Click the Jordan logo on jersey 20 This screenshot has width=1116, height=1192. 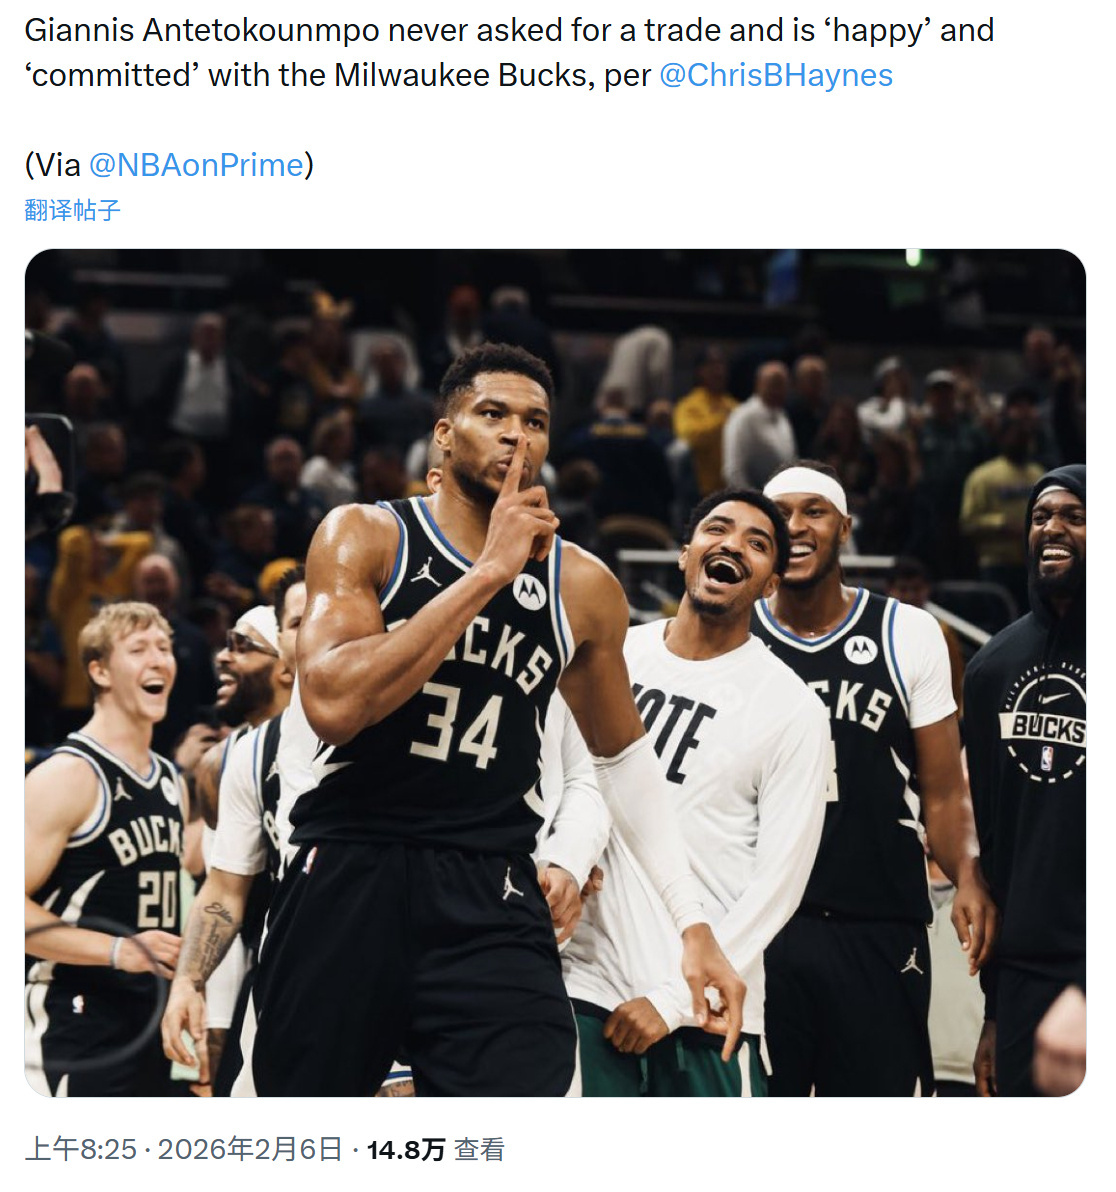(122, 789)
